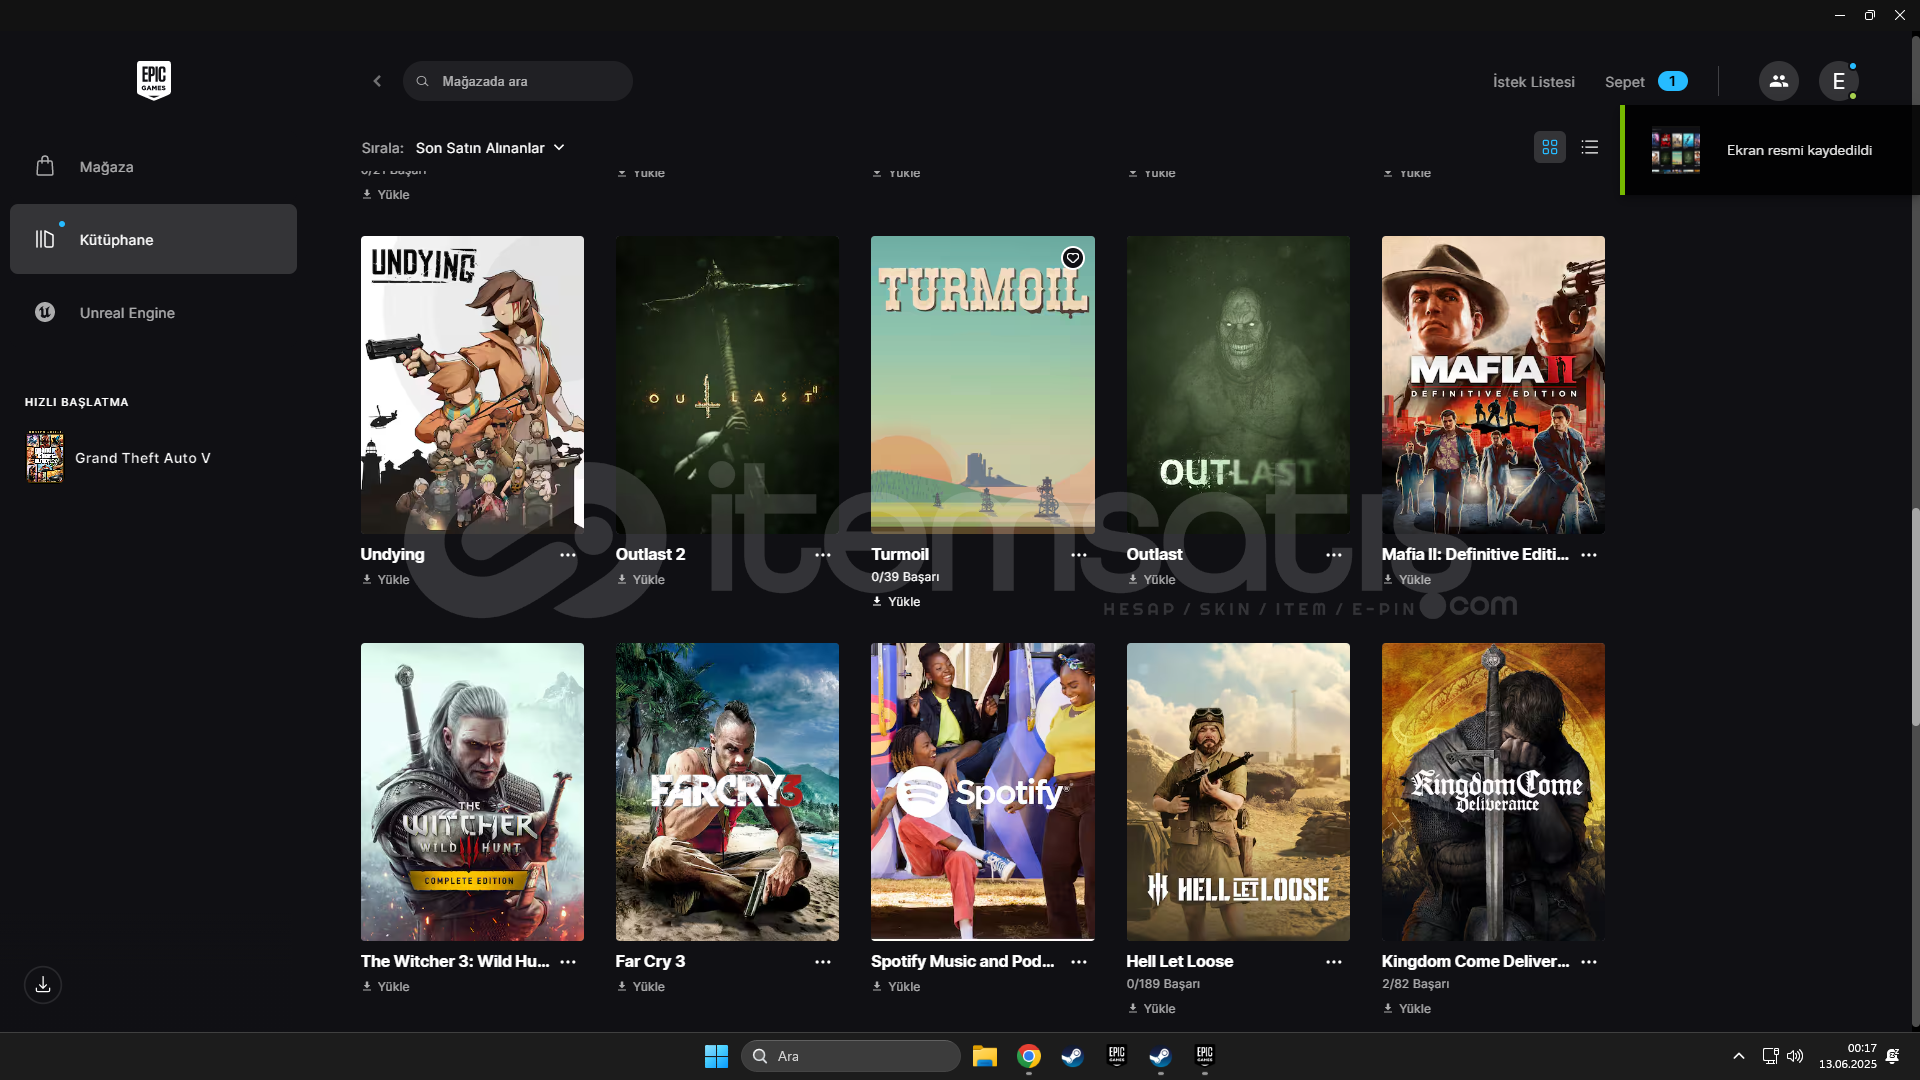Click the Mafia II: Definitive Edition title
The height and width of the screenshot is (1080, 1920).
pyautogui.click(x=1475, y=555)
